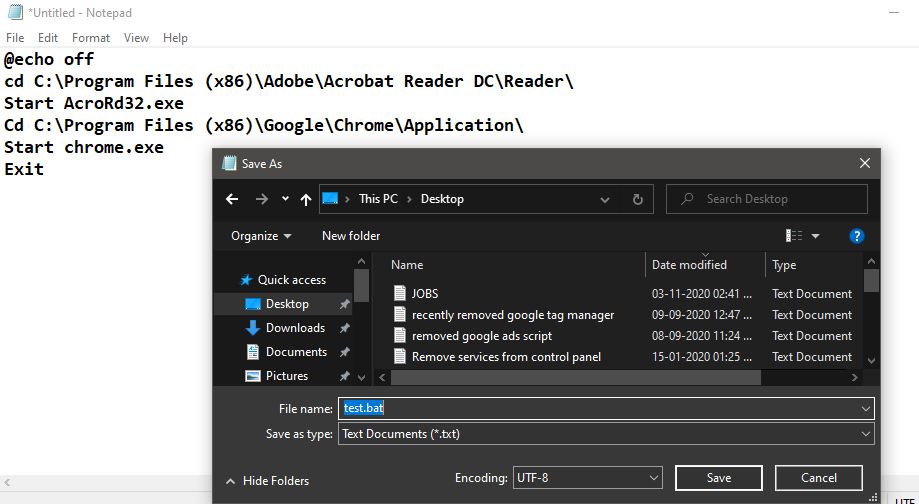Go up one folder level
This screenshot has height=504, width=919.
pyautogui.click(x=305, y=199)
